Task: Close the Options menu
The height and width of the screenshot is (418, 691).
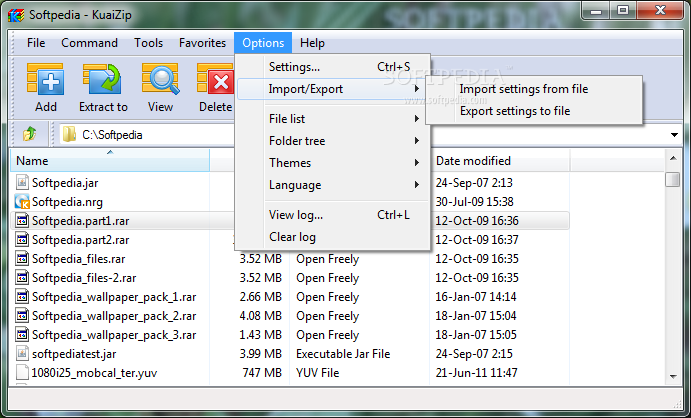Action: point(263,43)
